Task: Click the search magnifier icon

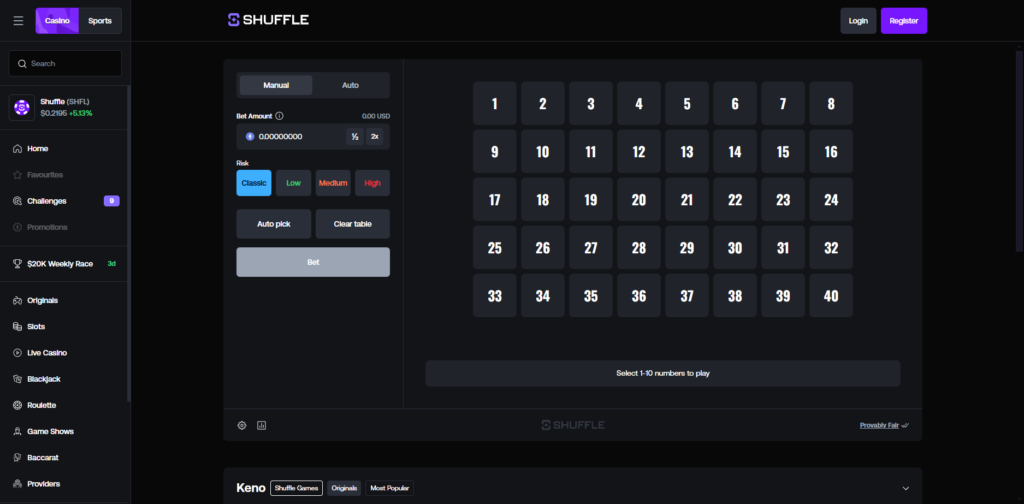Action: [x=22, y=63]
